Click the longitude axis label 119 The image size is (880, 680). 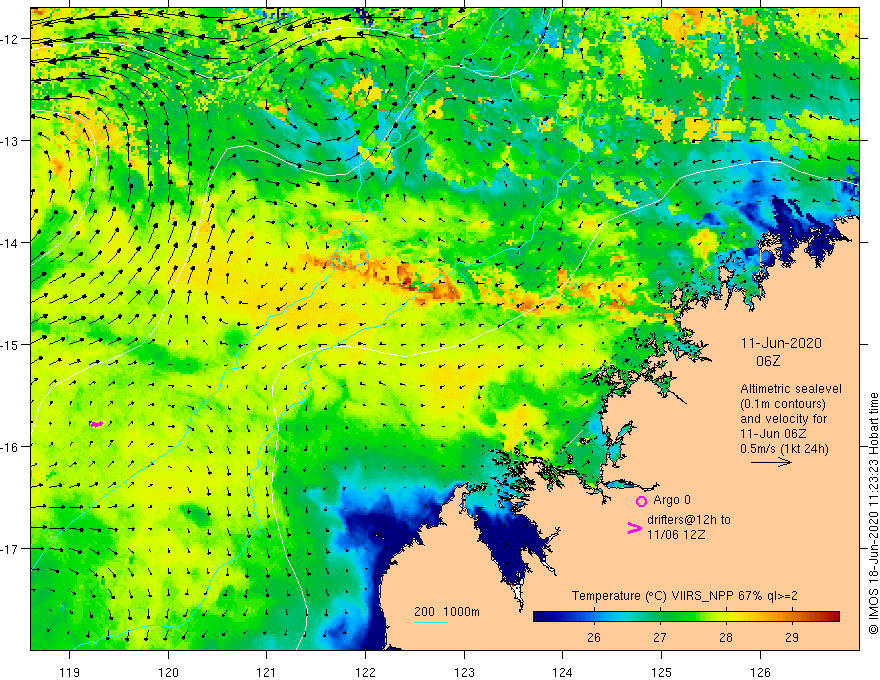coord(70,672)
